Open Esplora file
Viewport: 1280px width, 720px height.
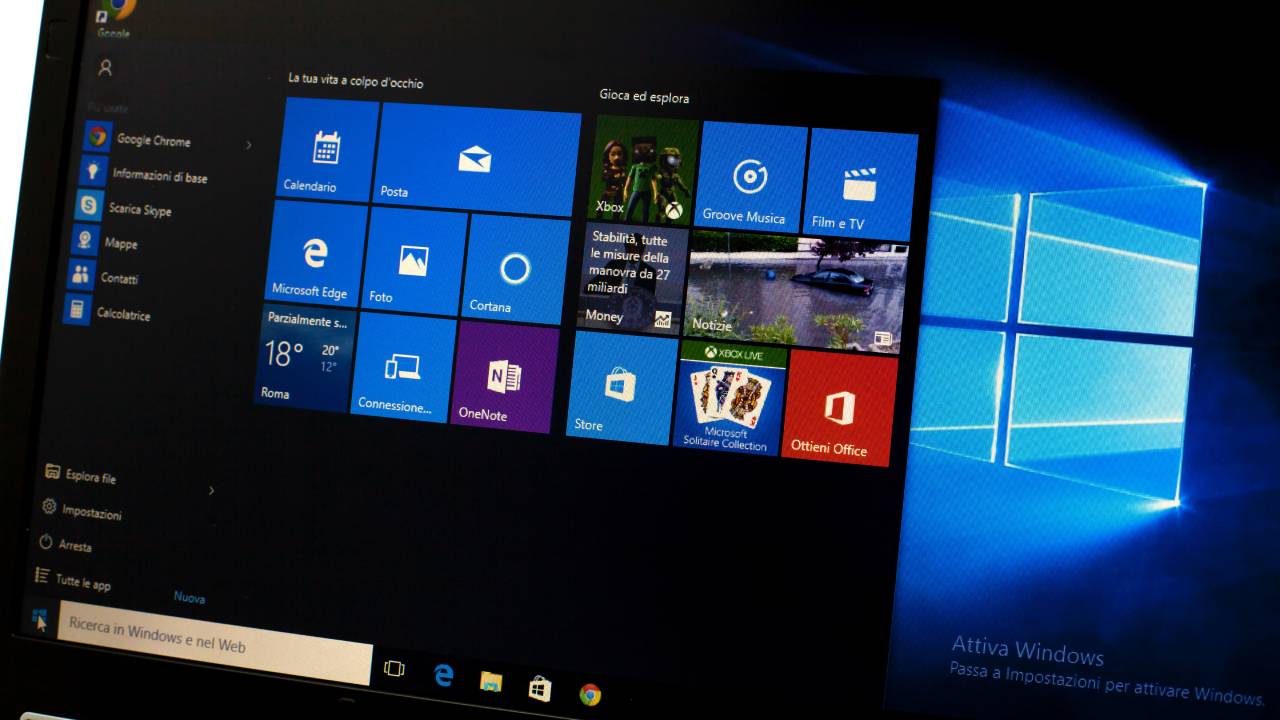pyautogui.click(x=82, y=474)
